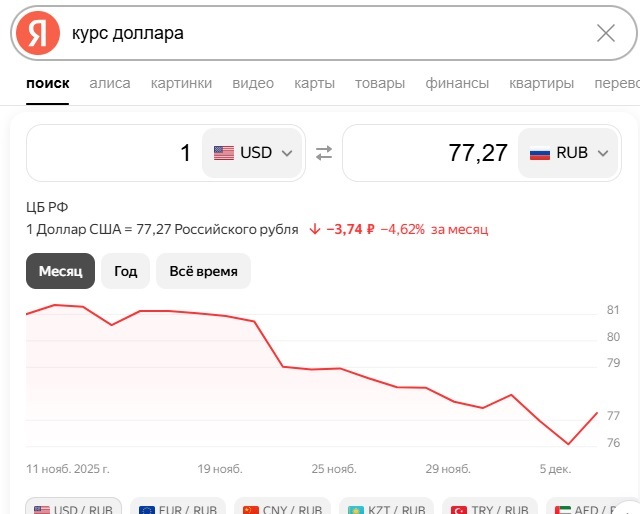This screenshot has height=514, width=640.
Task: Clear the search query with X
Action: 605,33
